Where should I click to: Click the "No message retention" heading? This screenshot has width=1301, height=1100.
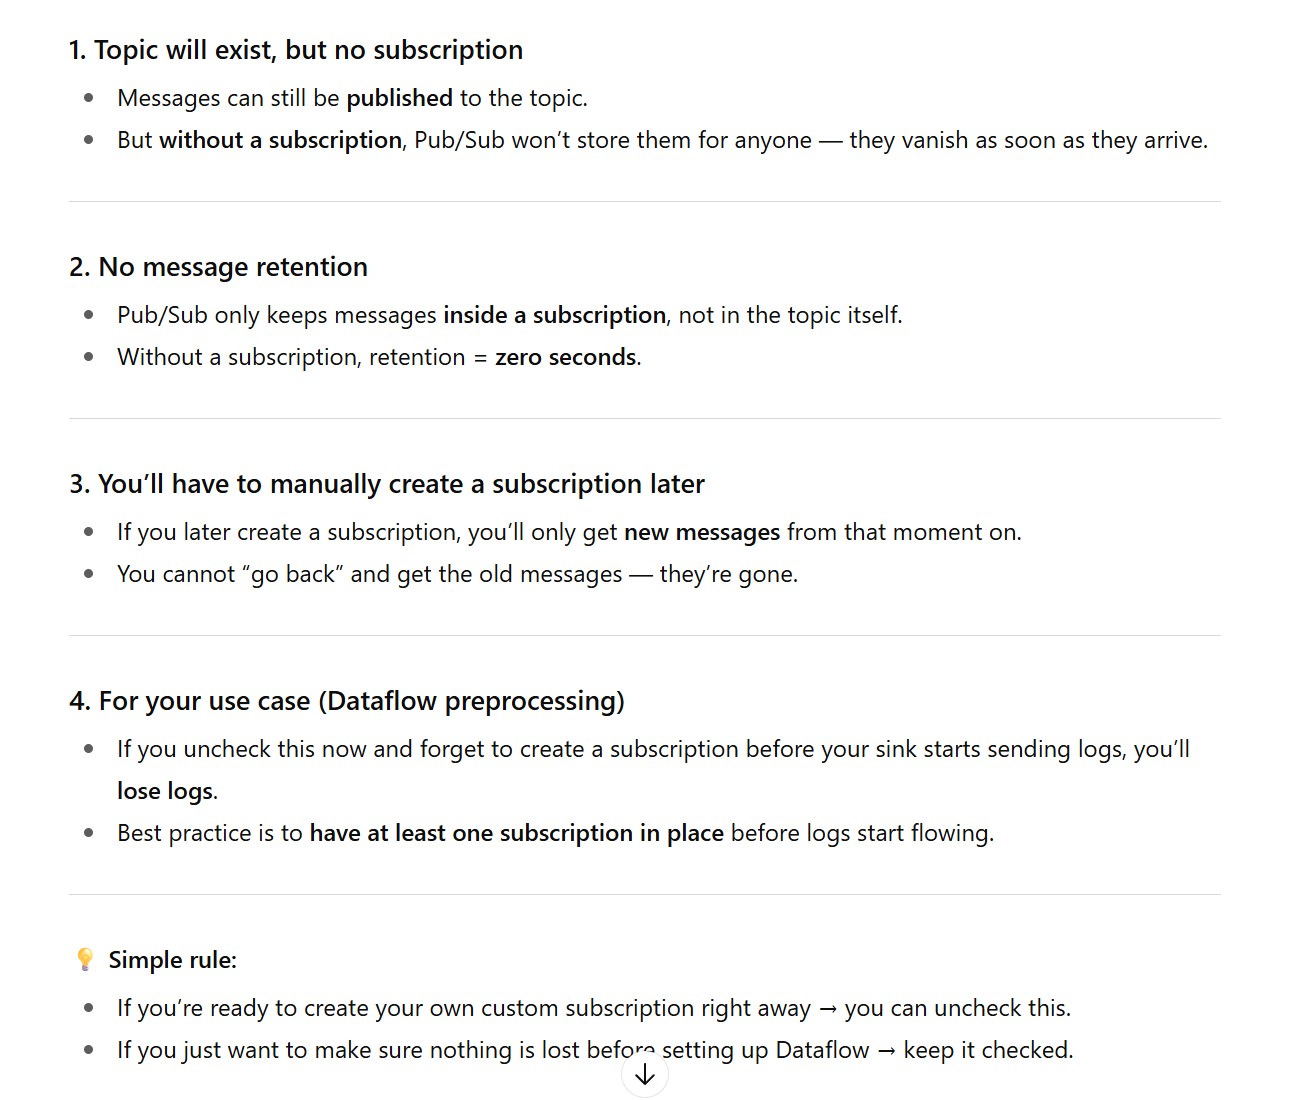218,267
